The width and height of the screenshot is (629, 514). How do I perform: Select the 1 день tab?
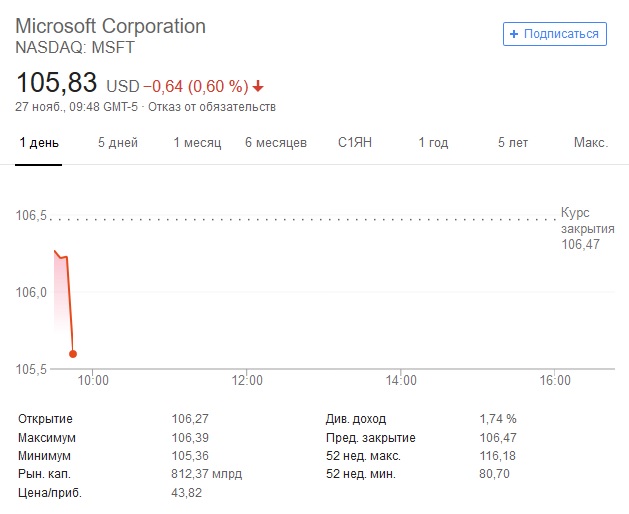tap(39, 142)
